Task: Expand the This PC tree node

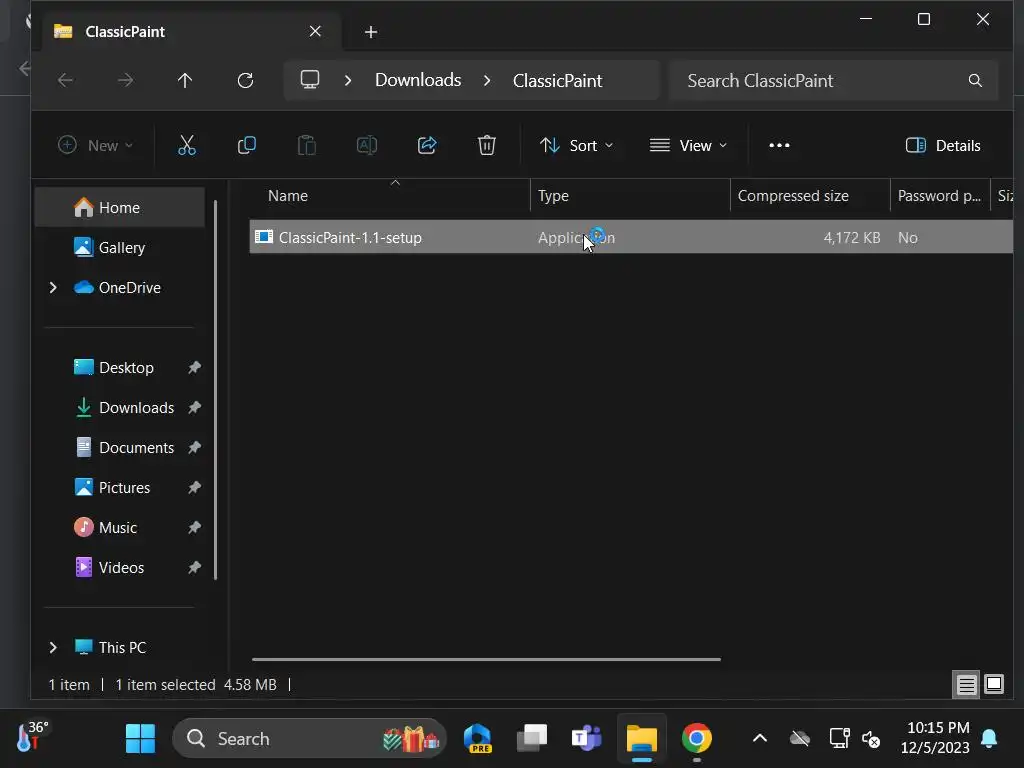Action: tap(53, 647)
